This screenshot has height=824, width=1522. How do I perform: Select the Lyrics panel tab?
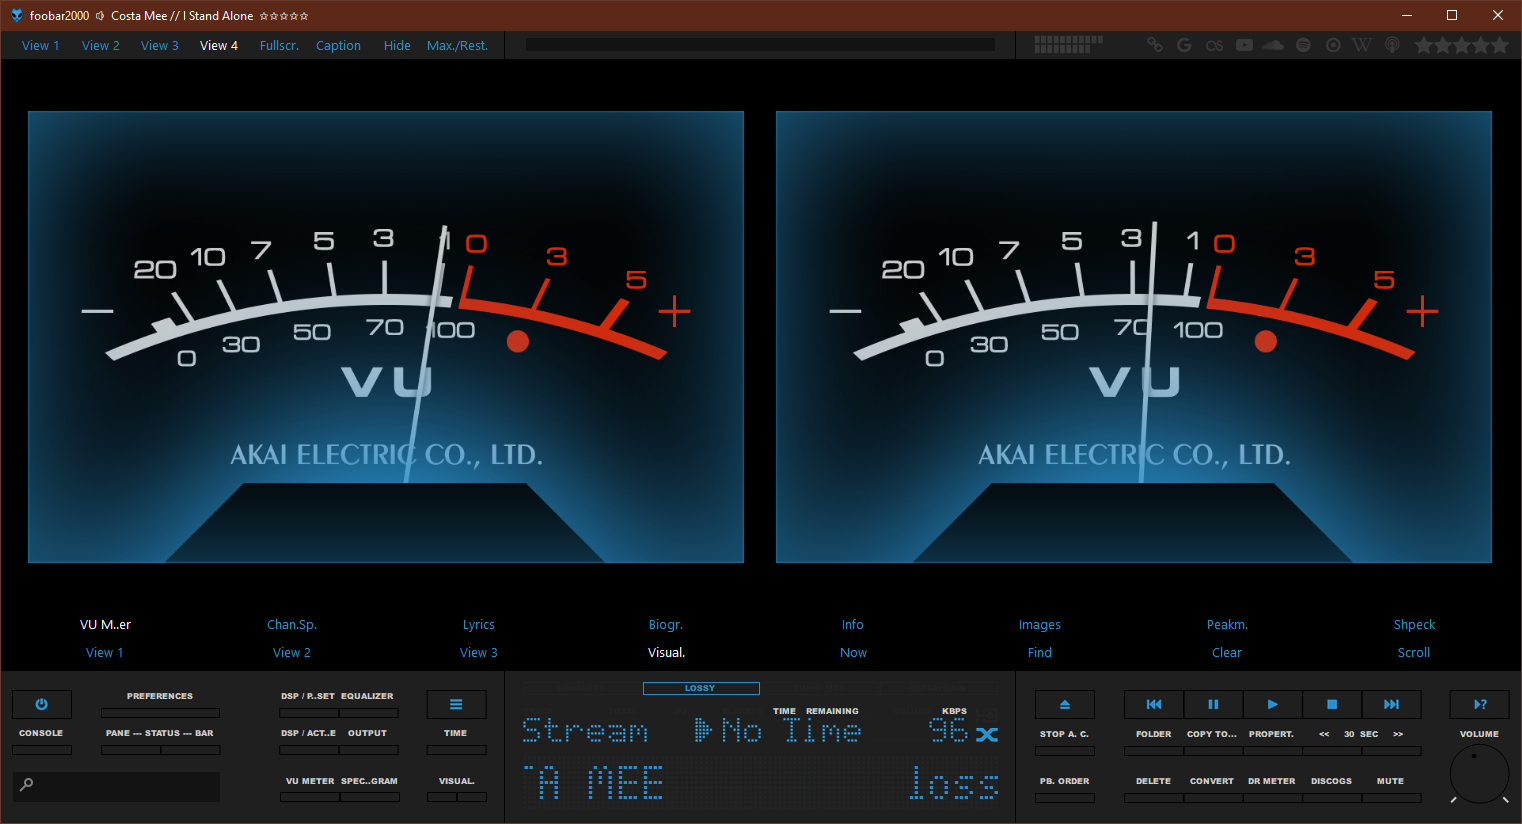click(x=478, y=624)
